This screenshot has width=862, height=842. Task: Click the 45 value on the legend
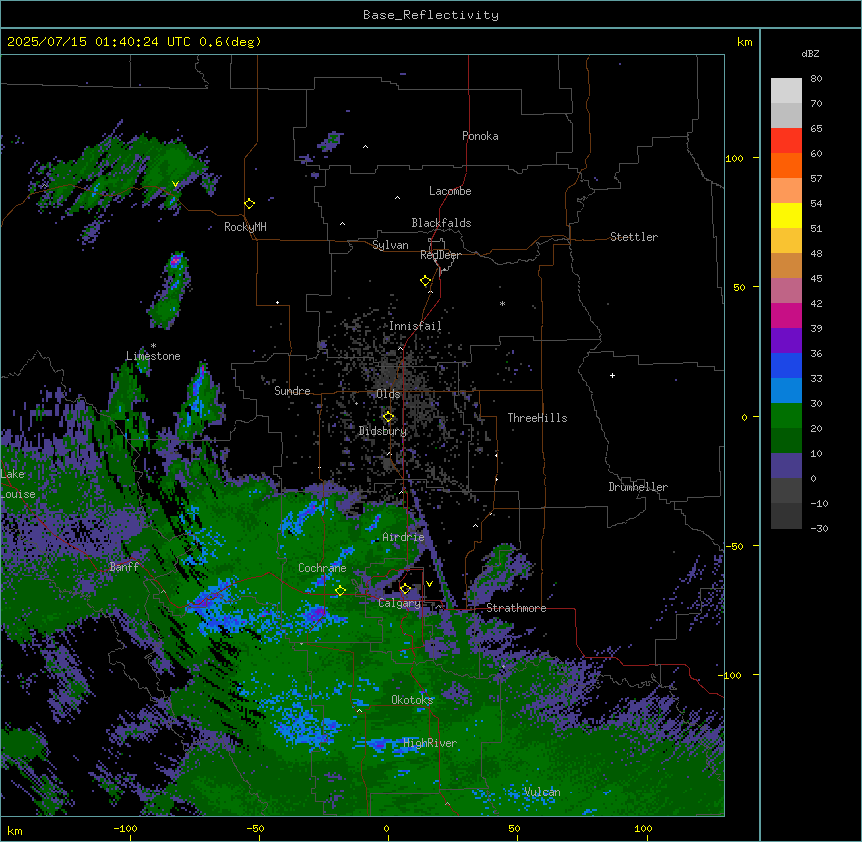tap(816, 279)
